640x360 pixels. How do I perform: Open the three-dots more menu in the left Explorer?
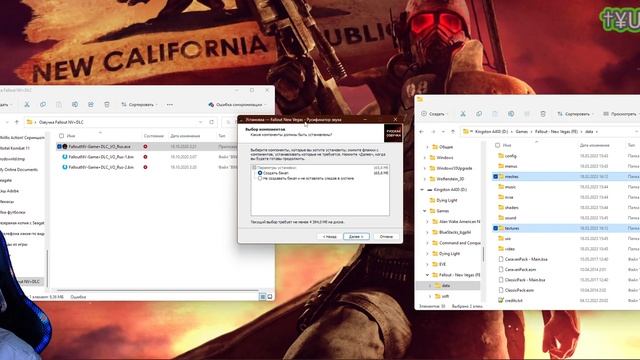[x=169, y=104]
